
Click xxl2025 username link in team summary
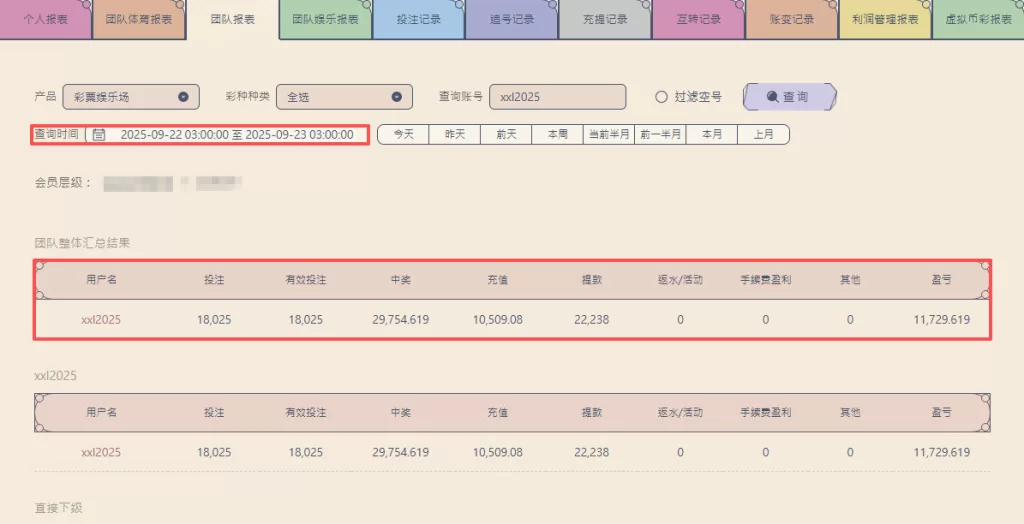click(101, 320)
